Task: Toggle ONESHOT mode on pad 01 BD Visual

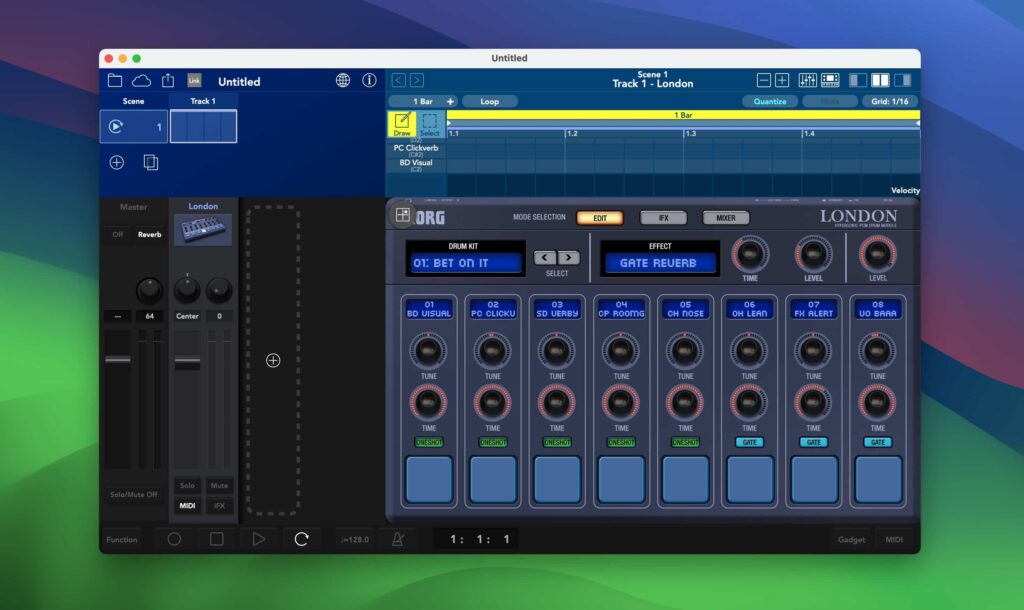Action: point(428,441)
